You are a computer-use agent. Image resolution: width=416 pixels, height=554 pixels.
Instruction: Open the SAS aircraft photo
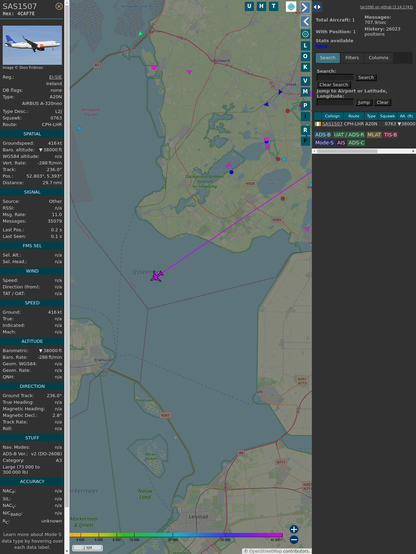click(x=32, y=45)
